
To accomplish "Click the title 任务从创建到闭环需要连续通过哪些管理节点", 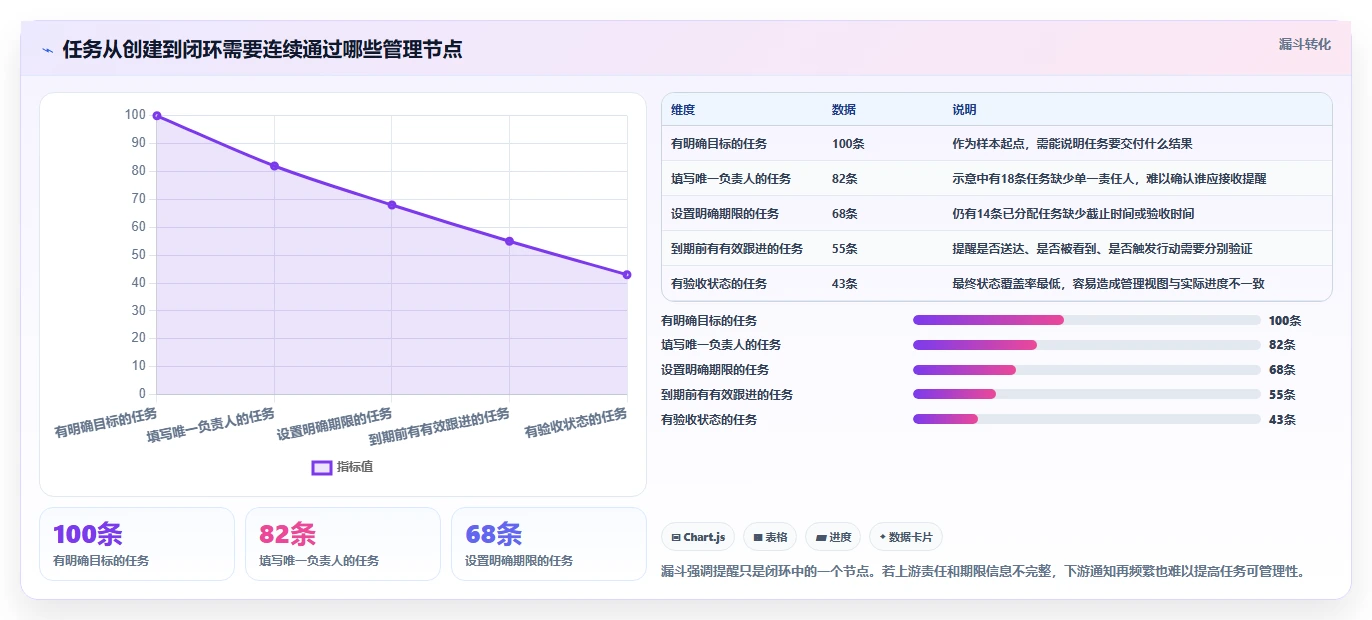I will [262, 50].
